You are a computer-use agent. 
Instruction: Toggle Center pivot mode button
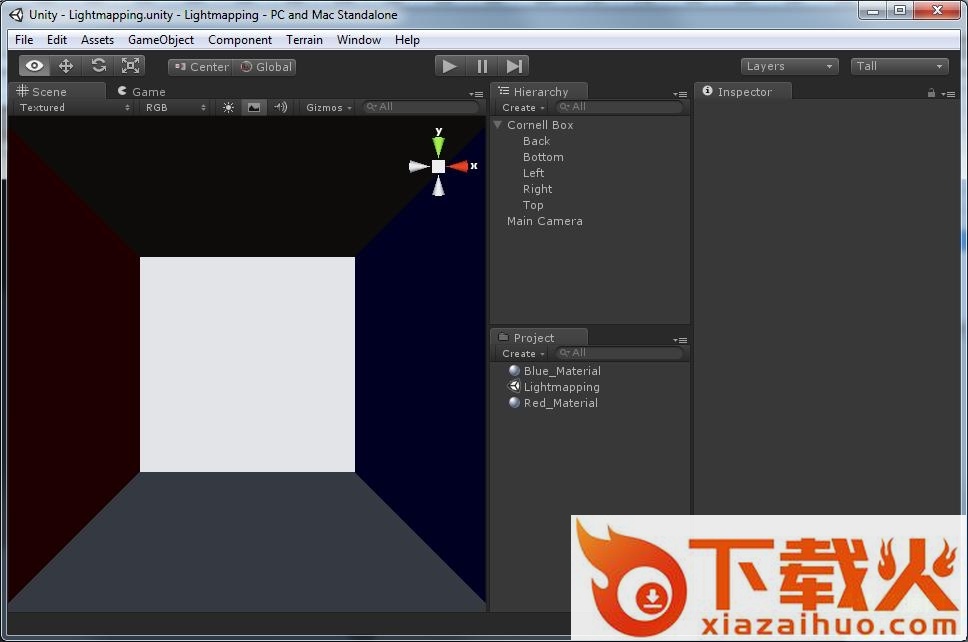coord(200,67)
